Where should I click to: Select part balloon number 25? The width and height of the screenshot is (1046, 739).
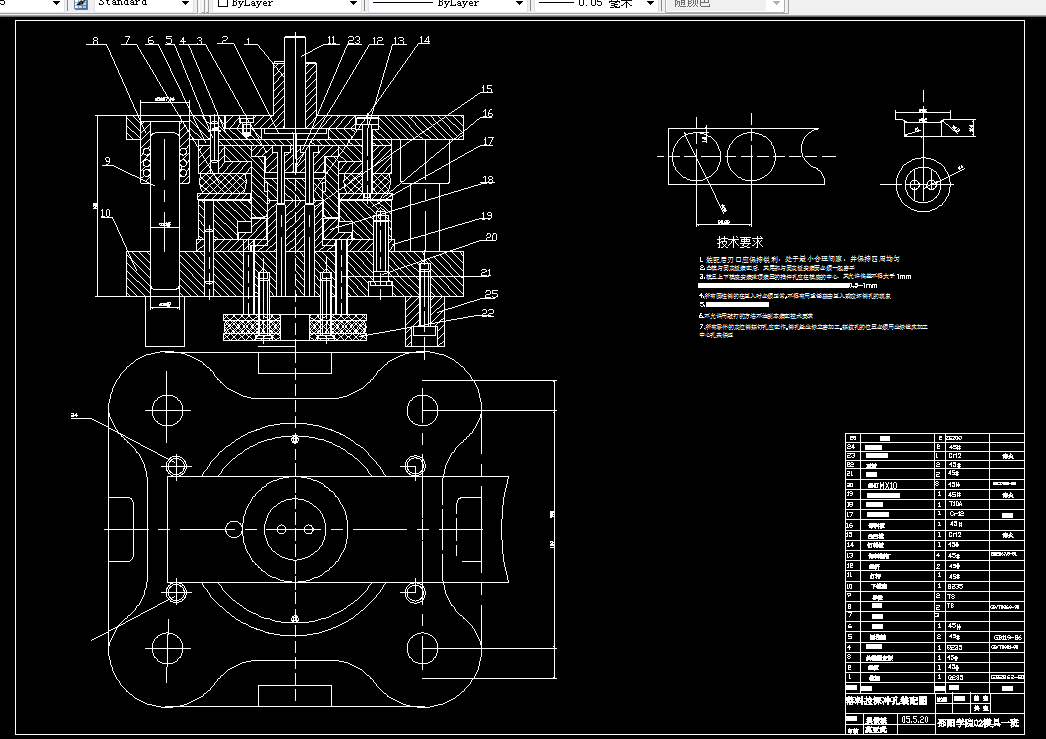(491, 294)
